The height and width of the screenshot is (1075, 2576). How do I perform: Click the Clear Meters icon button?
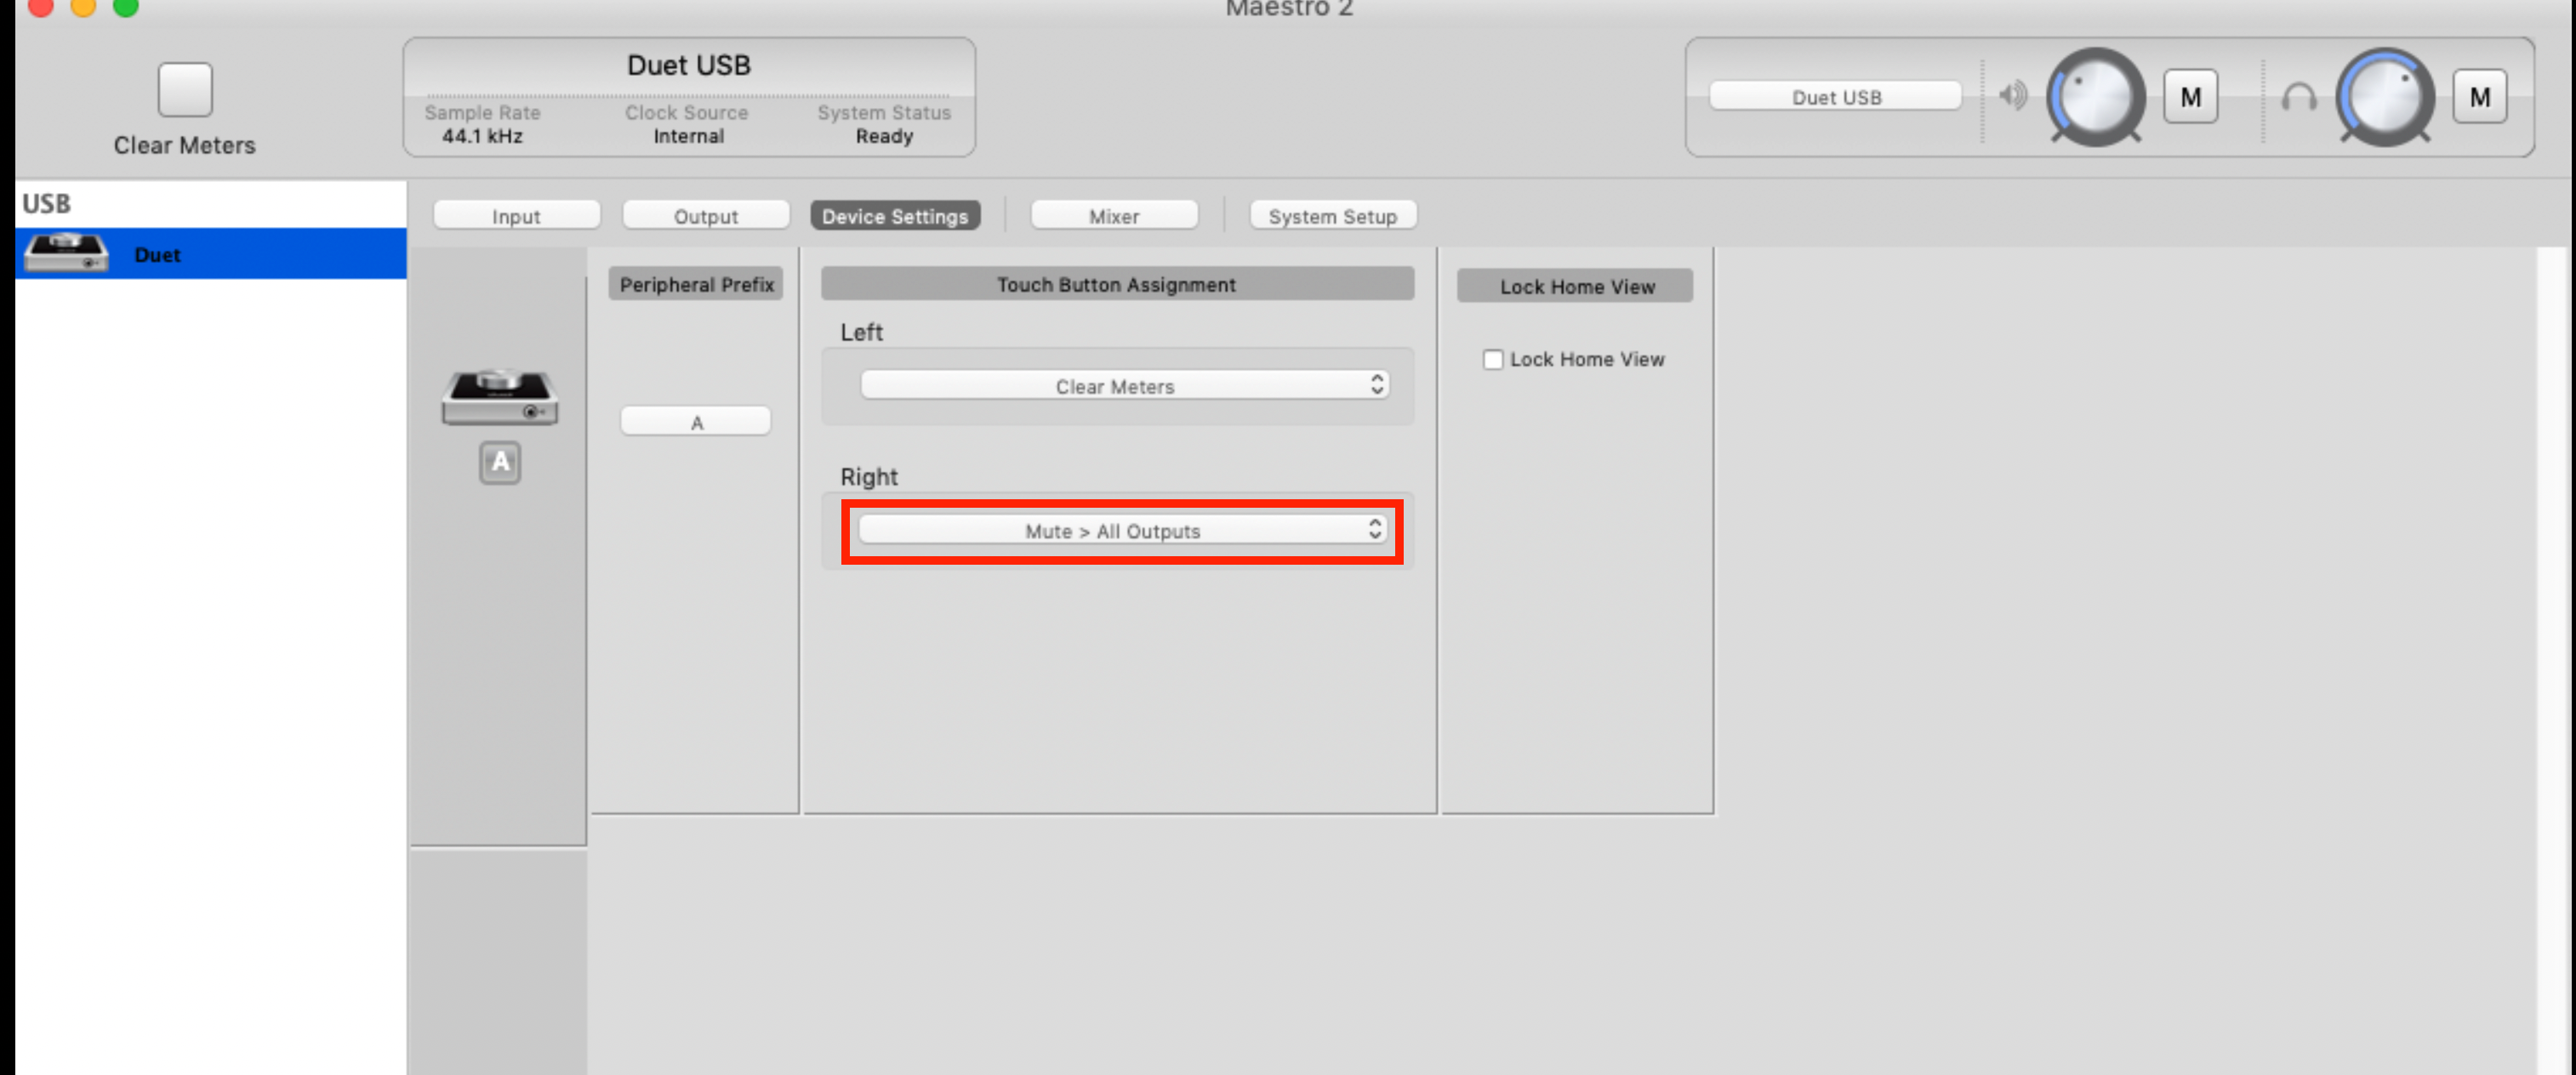coord(185,90)
